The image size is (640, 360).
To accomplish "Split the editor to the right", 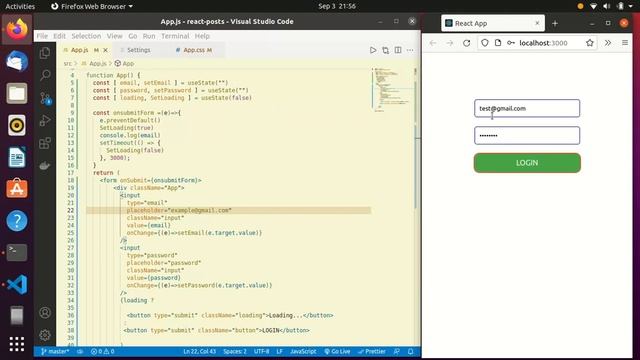I will (398, 50).
